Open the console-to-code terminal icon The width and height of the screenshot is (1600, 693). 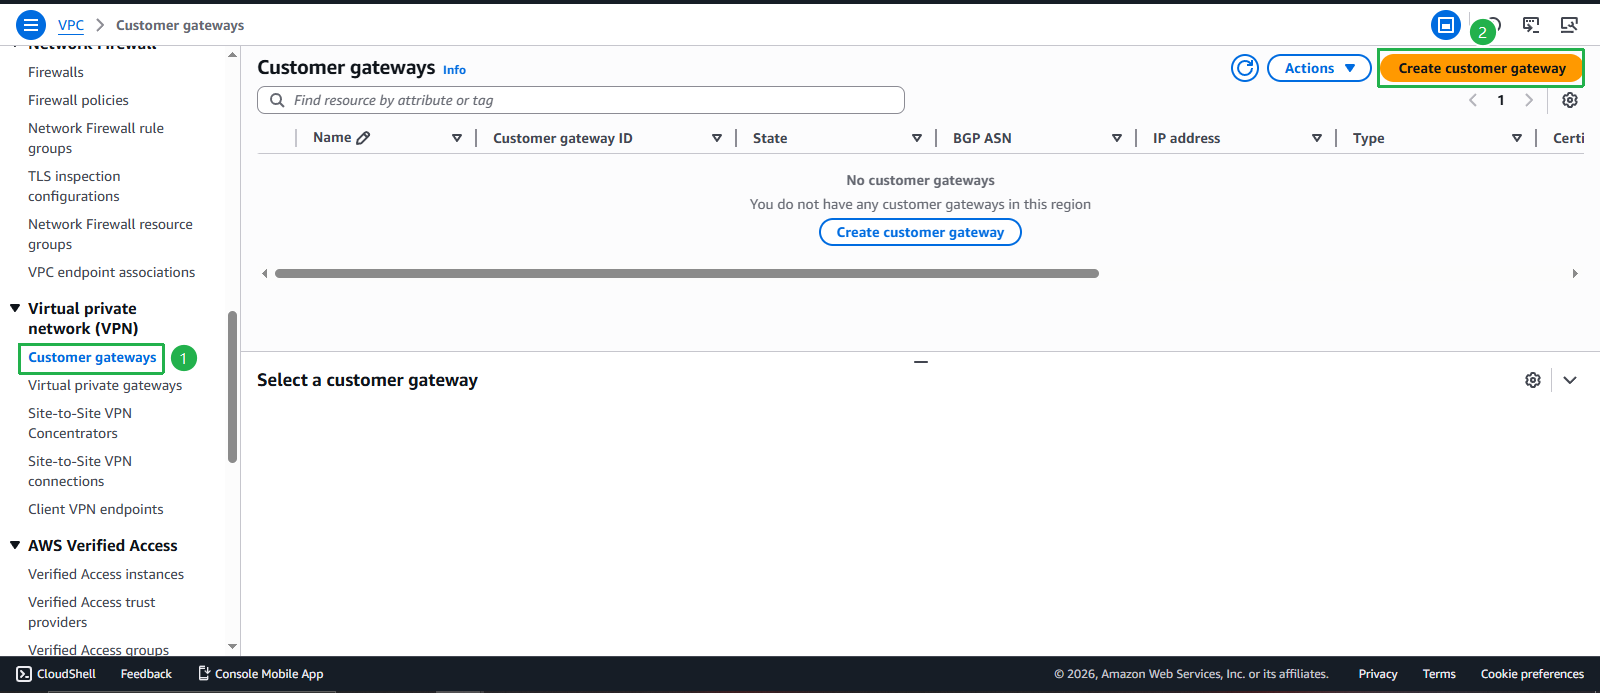click(x=1531, y=25)
